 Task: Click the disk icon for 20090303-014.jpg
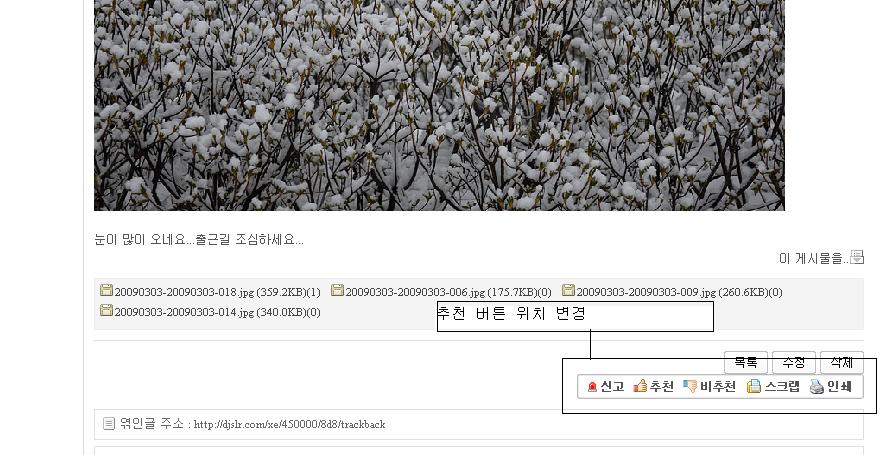pos(106,310)
